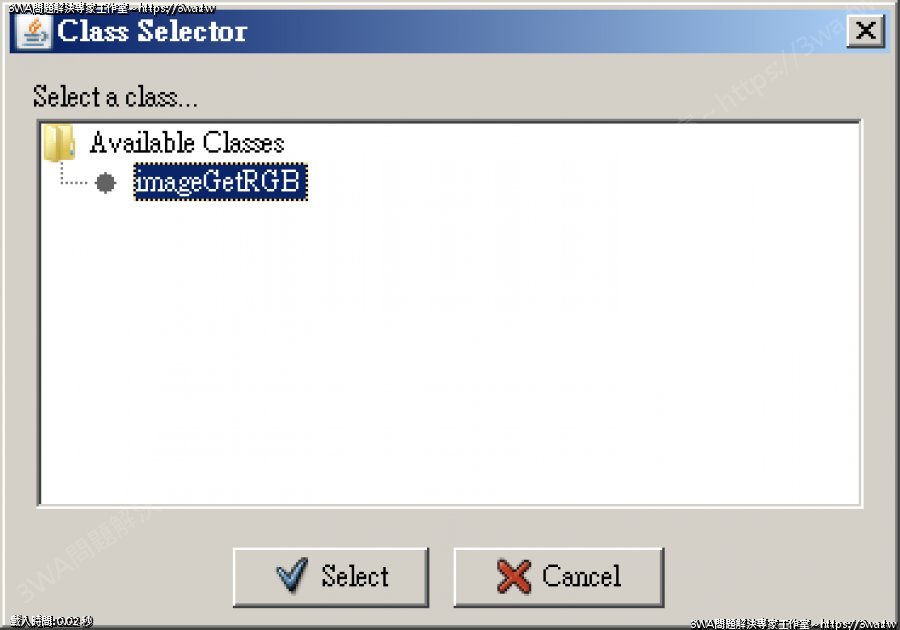Select the imageGetRGB class entry
900x630 pixels.
(220, 182)
